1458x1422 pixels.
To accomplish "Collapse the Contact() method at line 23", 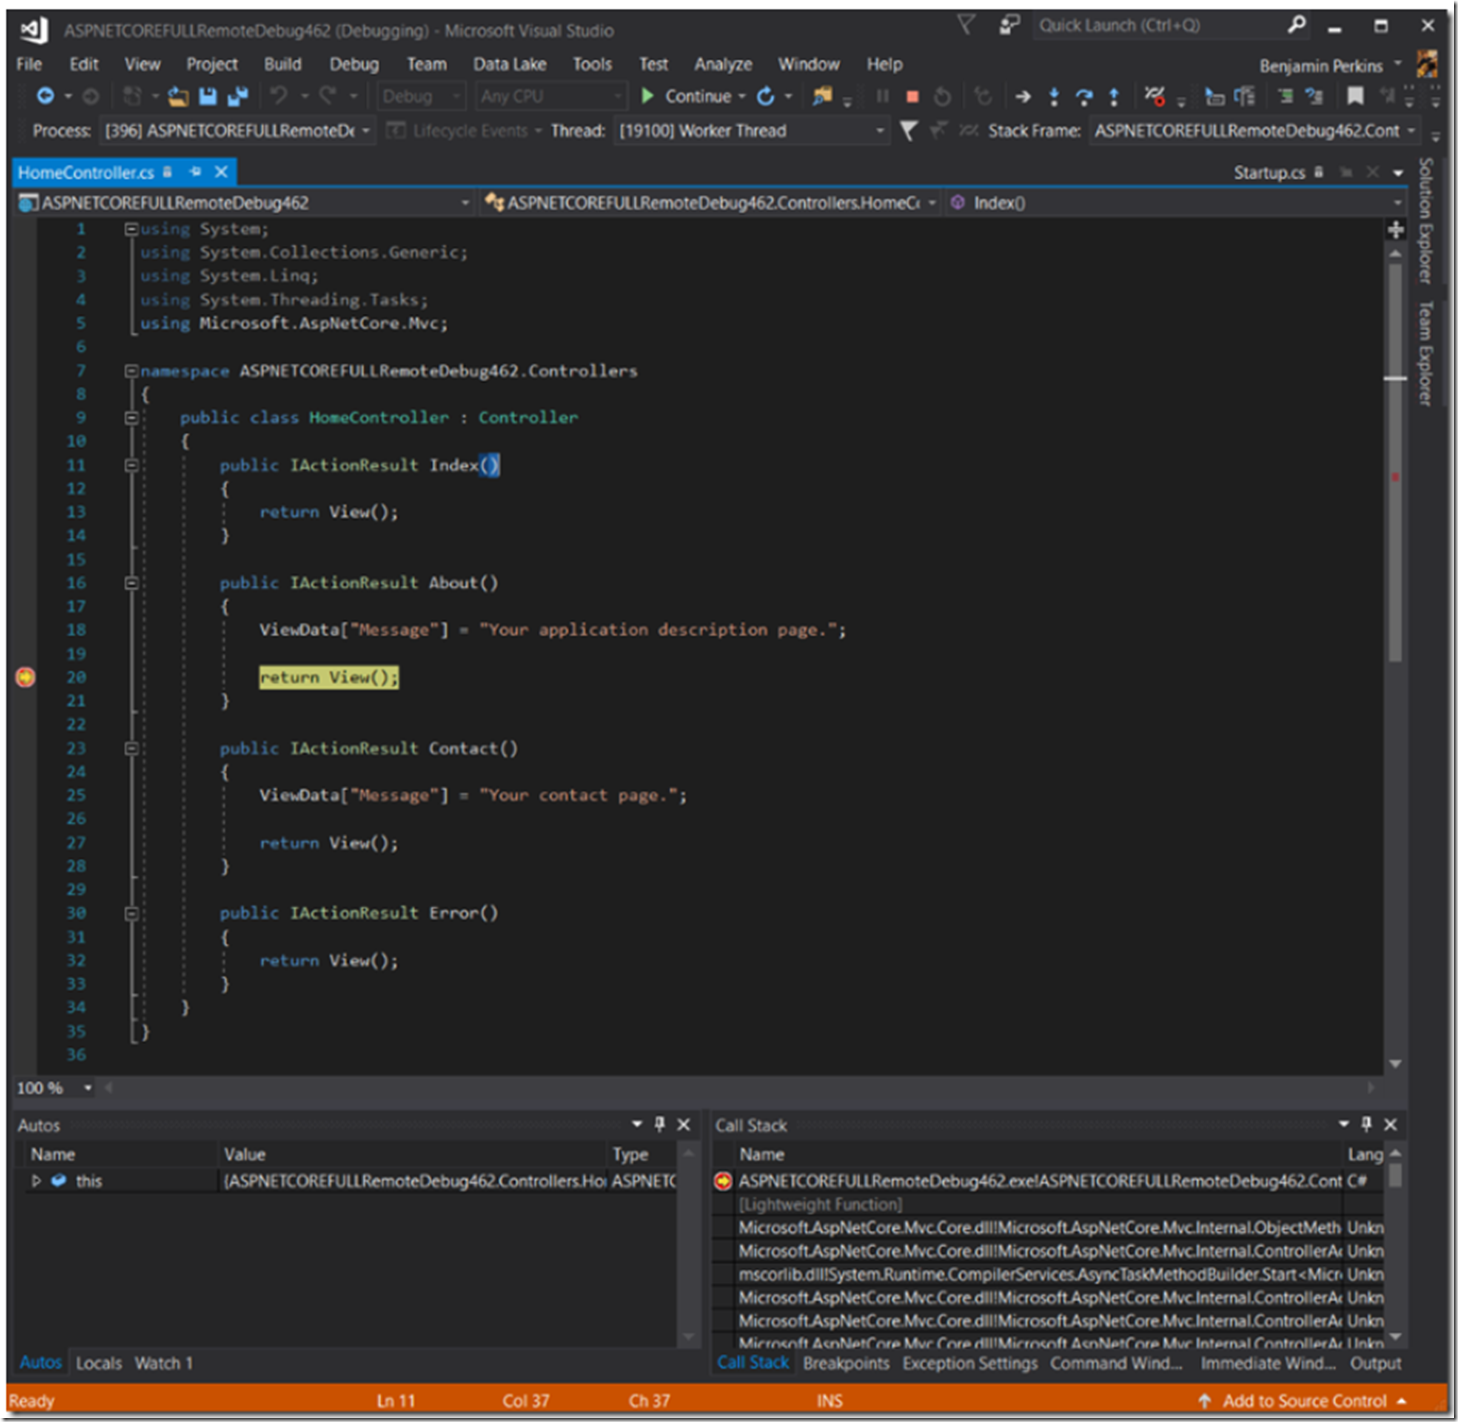I will 131,748.
